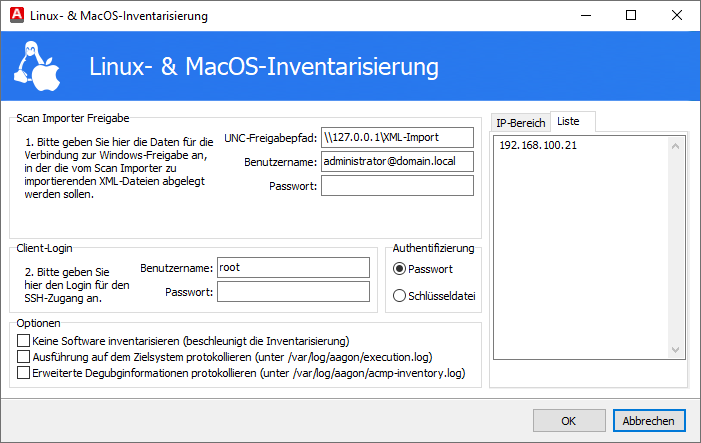Click the list scrollbar down arrow
This screenshot has width=701, height=443.
[x=677, y=349]
